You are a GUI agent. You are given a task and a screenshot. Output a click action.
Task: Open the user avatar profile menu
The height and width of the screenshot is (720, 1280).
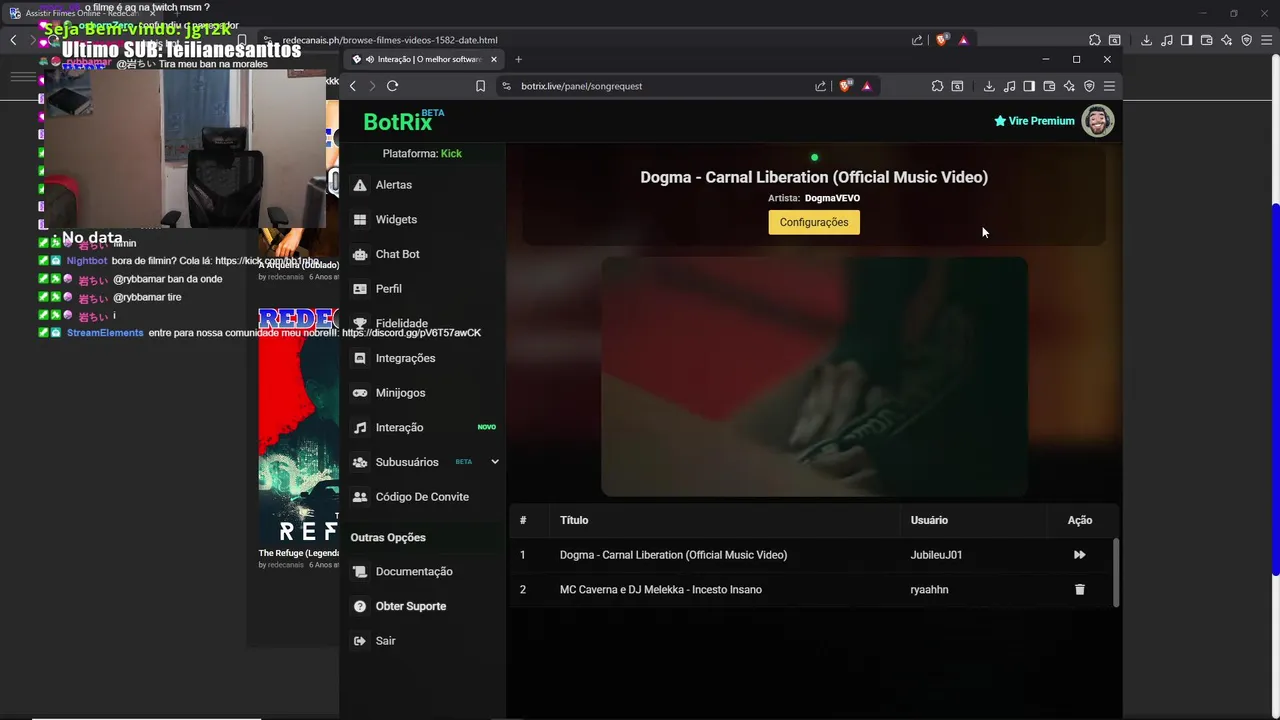[1097, 121]
